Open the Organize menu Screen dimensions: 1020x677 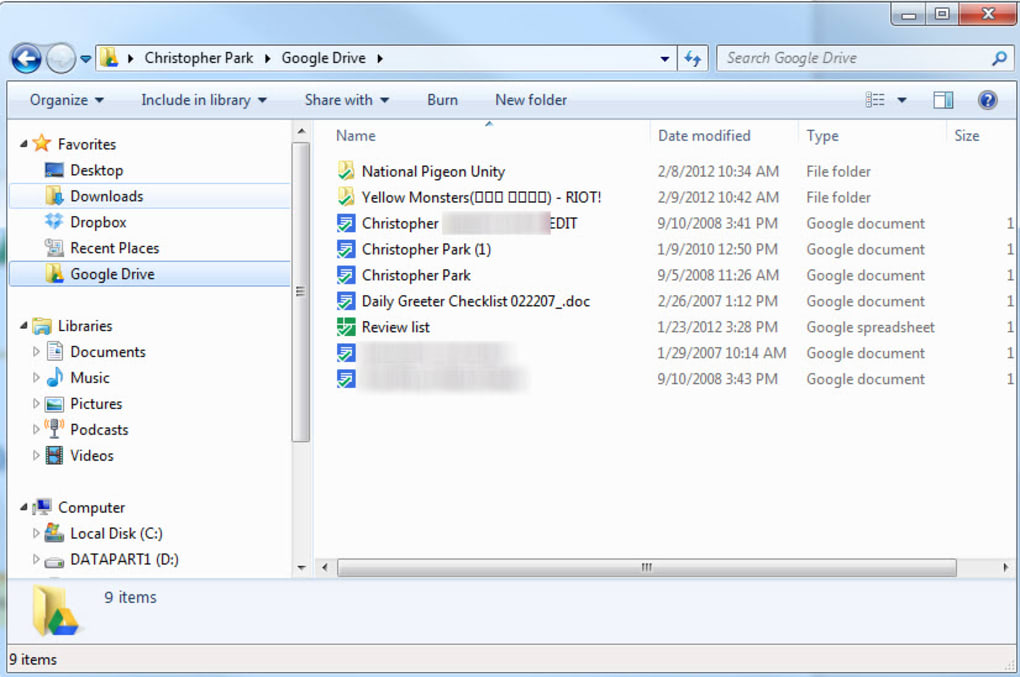pyautogui.click(x=64, y=99)
